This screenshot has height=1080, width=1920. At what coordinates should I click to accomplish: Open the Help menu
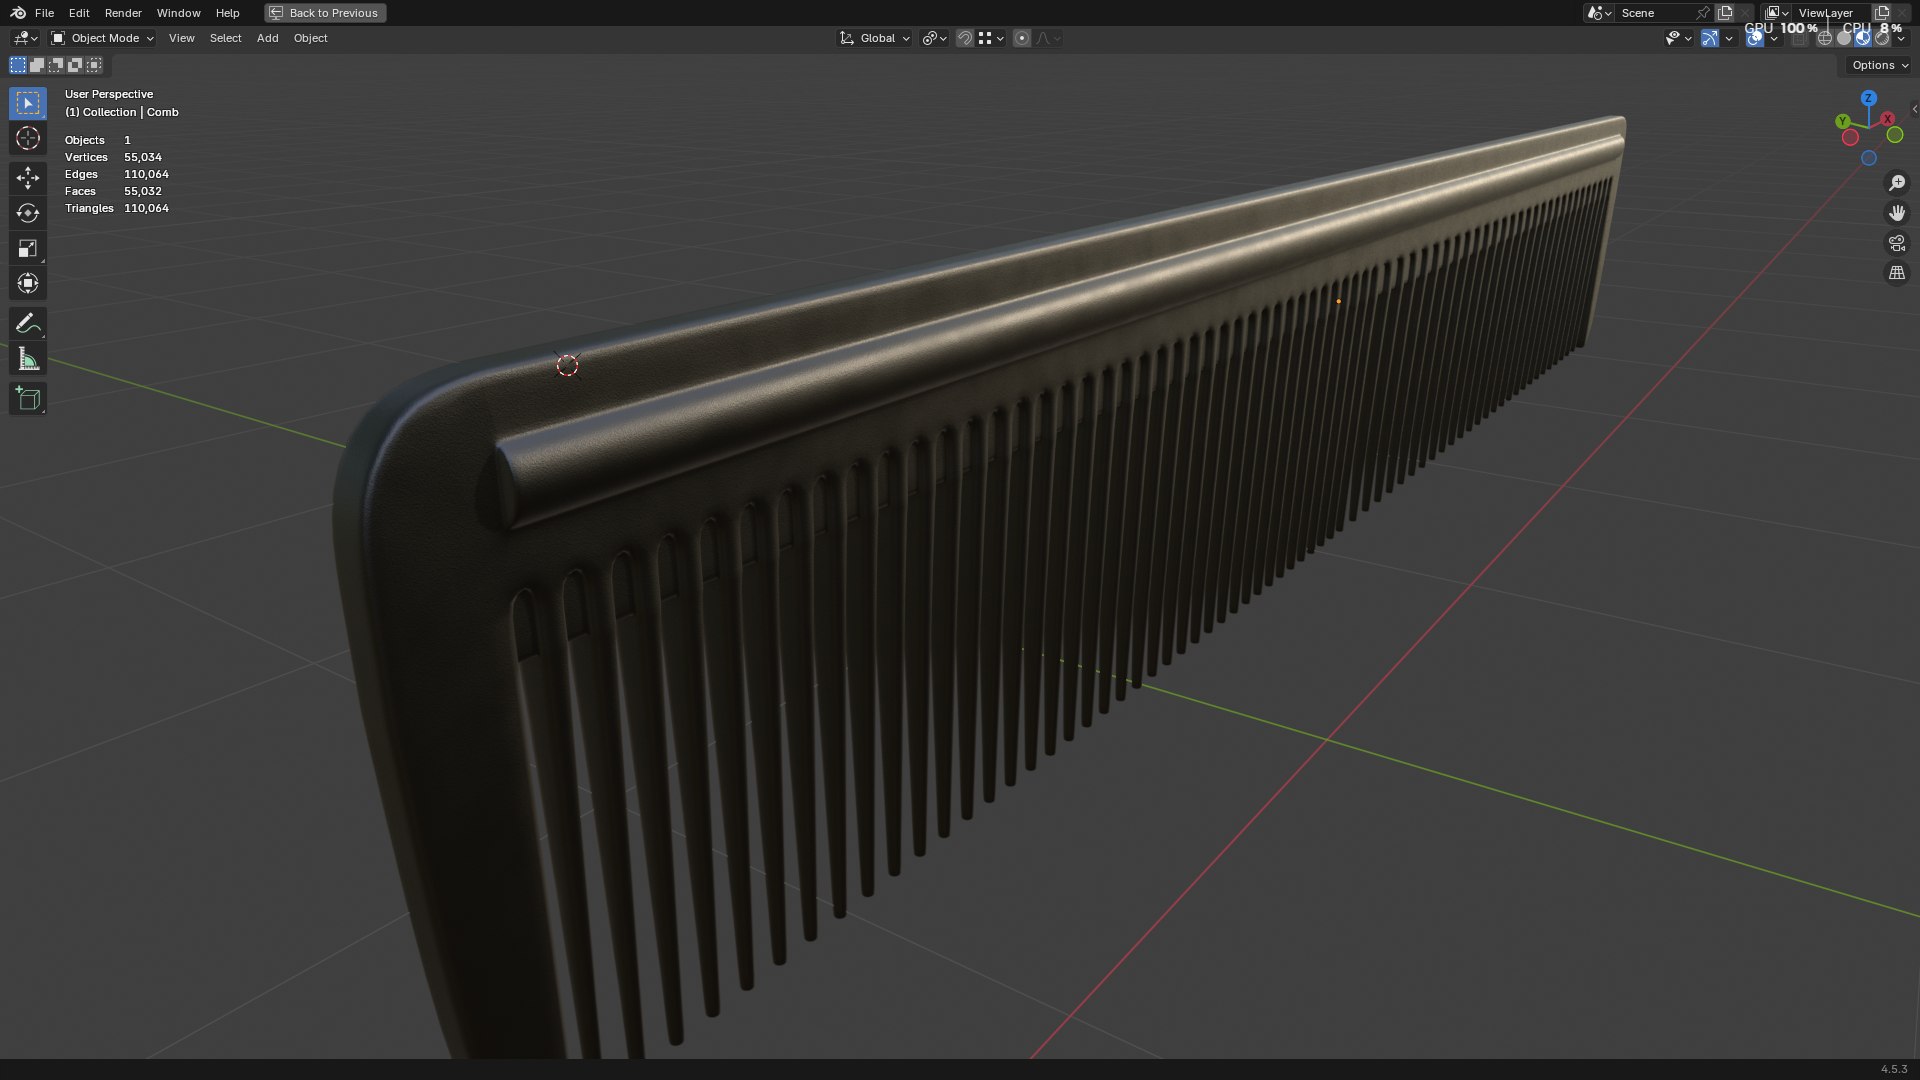[228, 13]
